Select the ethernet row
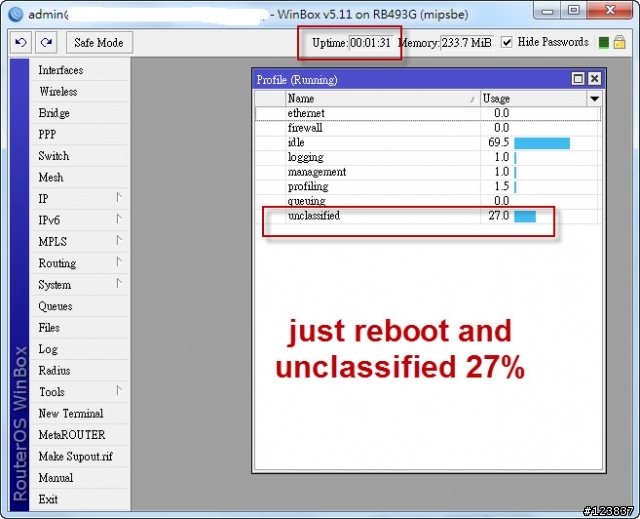The image size is (640, 519). [x=428, y=113]
